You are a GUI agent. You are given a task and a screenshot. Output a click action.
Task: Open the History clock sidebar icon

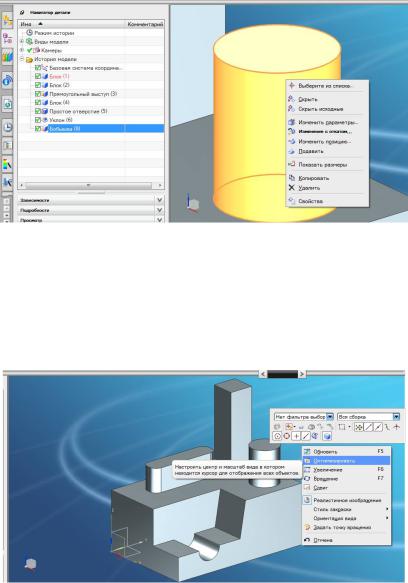coord(7,127)
